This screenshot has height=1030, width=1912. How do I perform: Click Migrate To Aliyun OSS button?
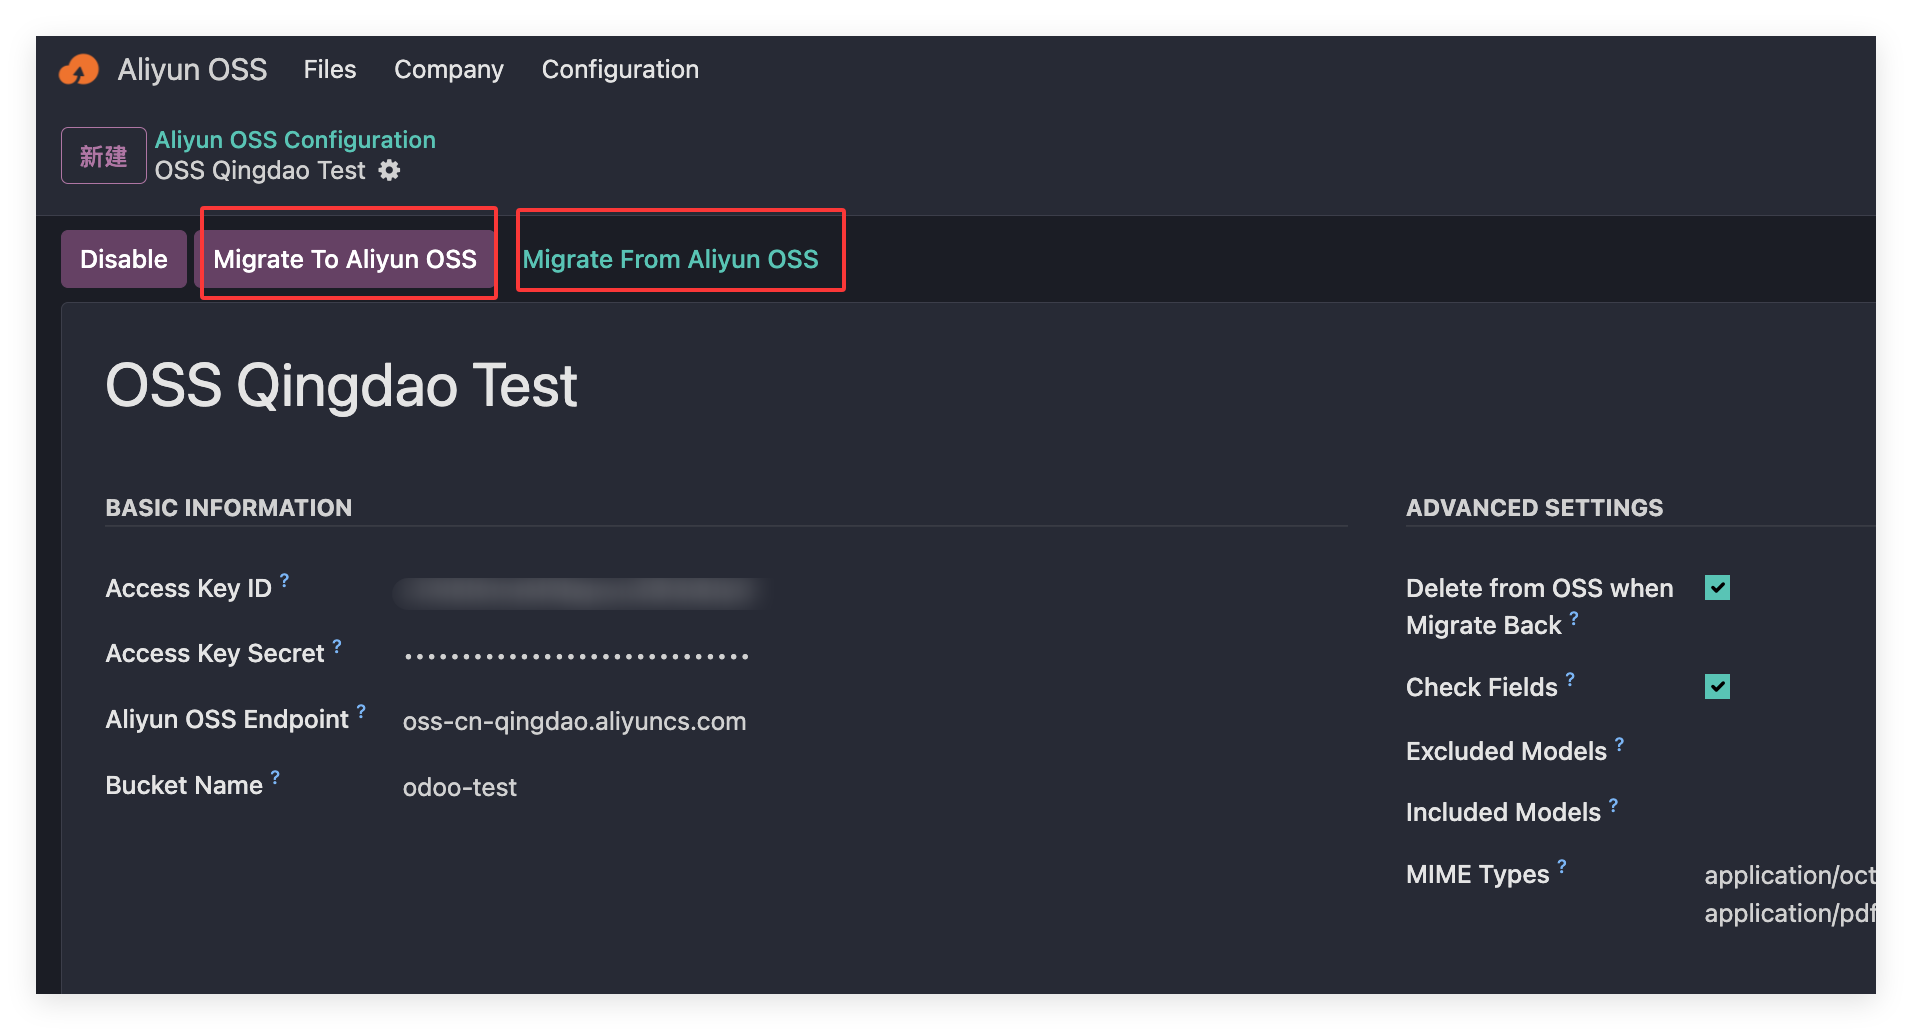pos(345,259)
